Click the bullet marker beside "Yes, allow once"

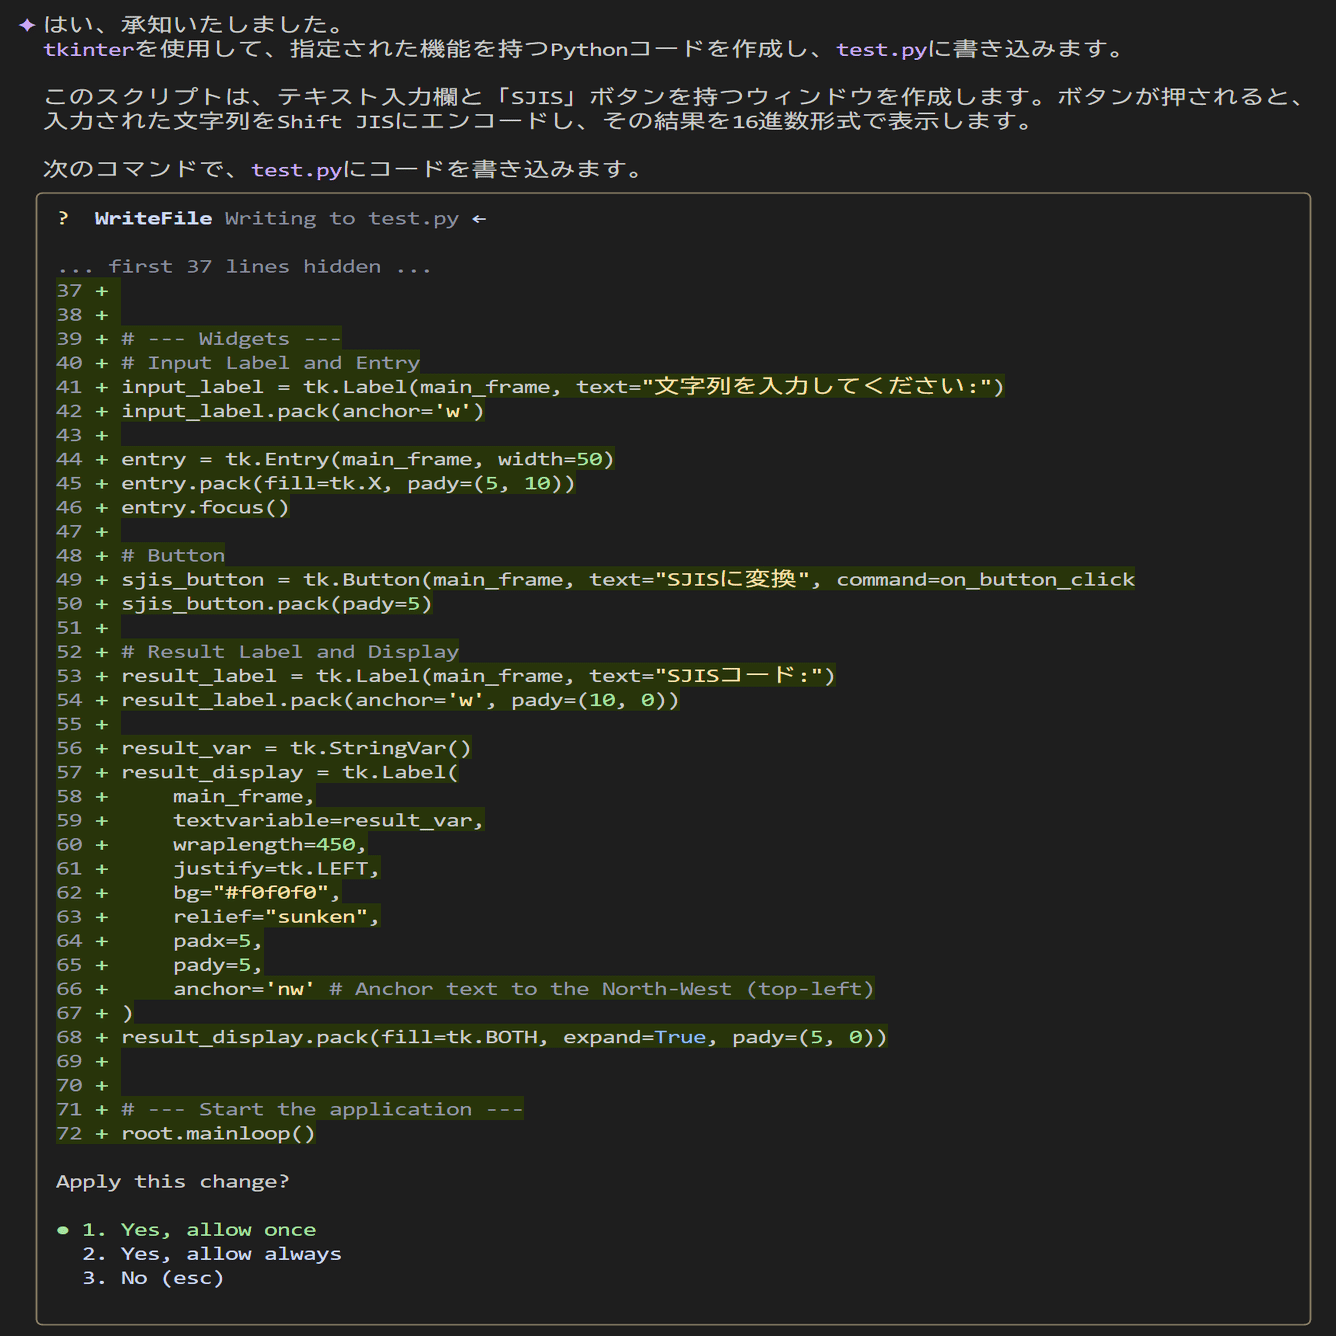(x=63, y=1229)
